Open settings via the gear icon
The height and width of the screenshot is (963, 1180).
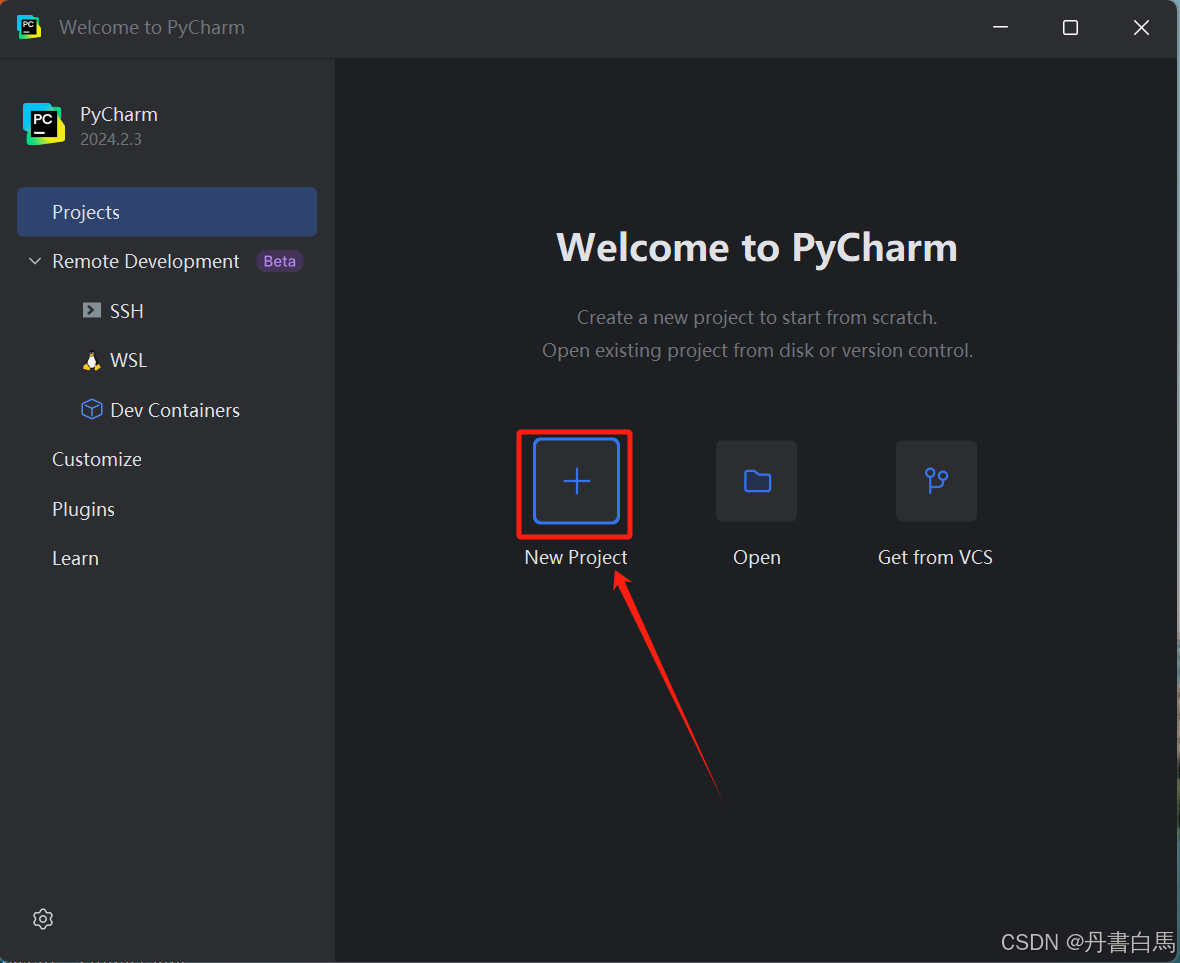pos(42,918)
